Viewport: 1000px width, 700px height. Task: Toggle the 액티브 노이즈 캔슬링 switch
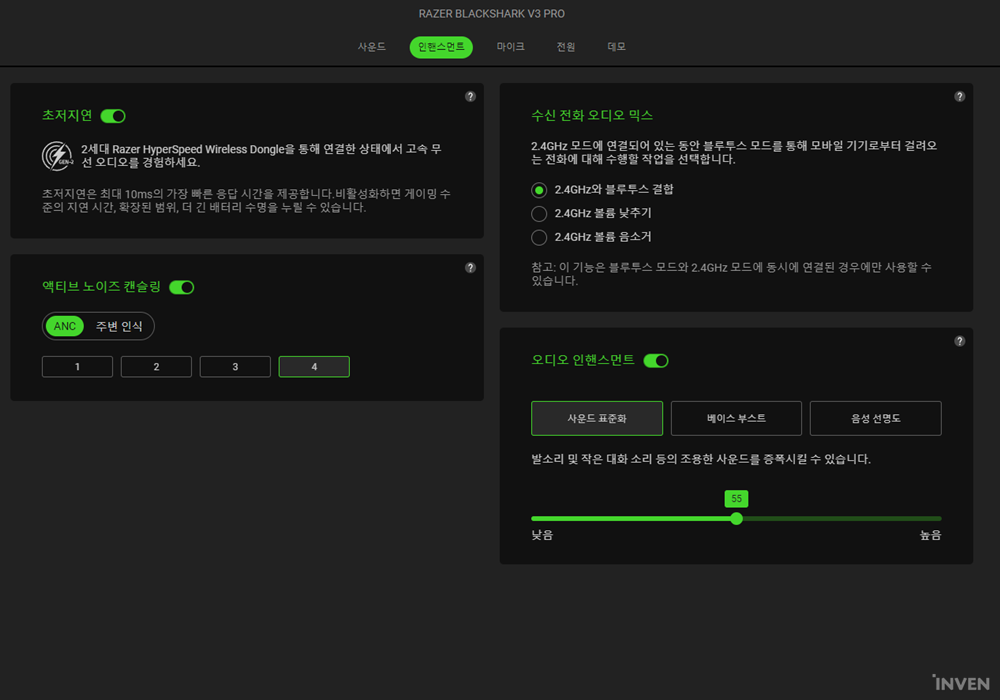[182, 288]
